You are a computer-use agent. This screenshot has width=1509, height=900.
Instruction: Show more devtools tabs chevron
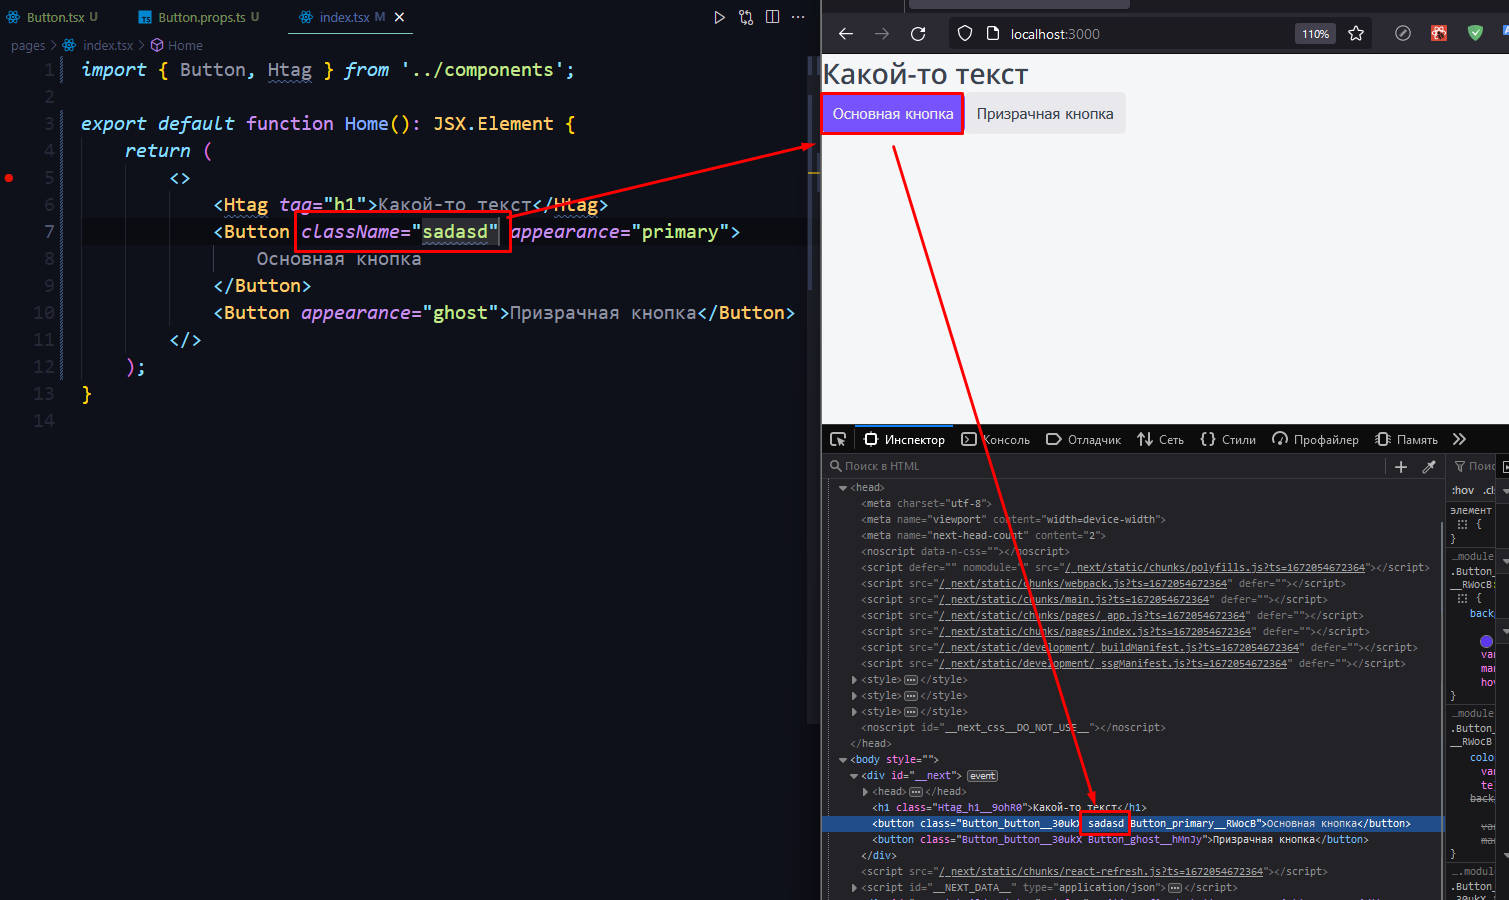pyautogui.click(x=1459, y=439)
